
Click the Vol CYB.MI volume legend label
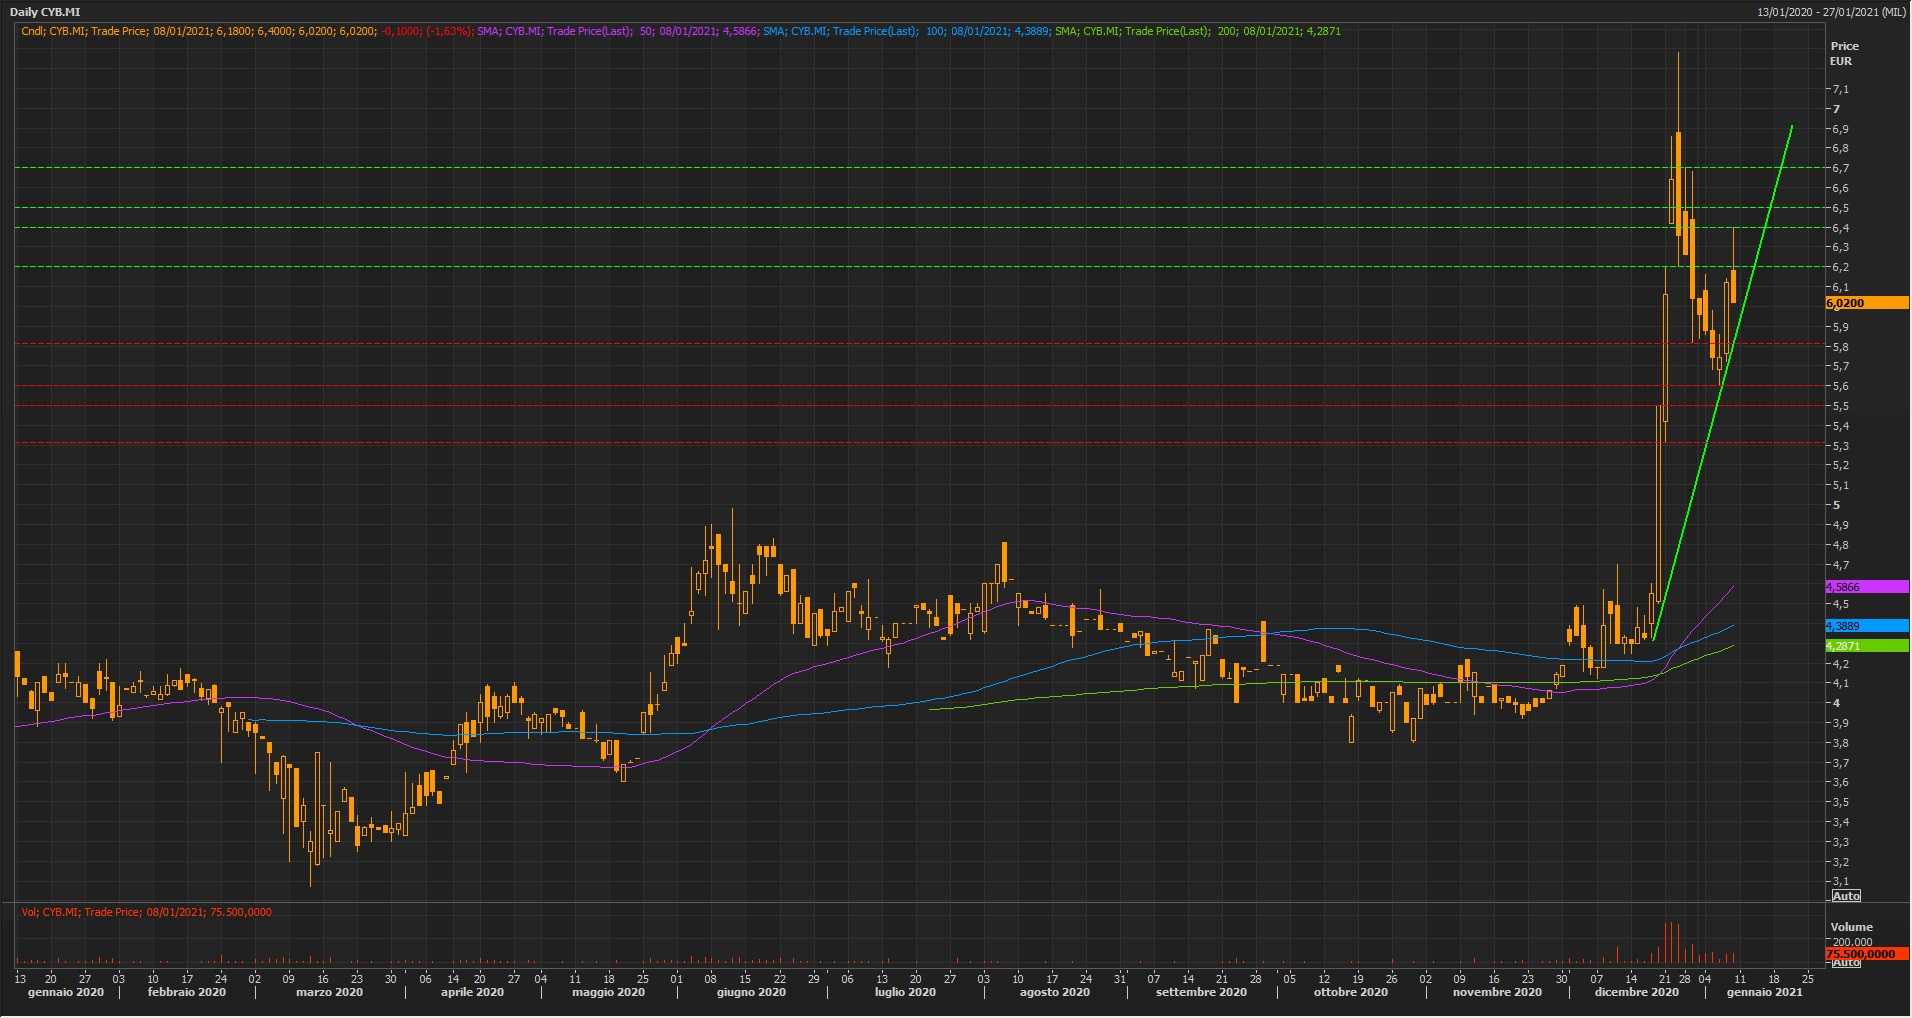146,912
